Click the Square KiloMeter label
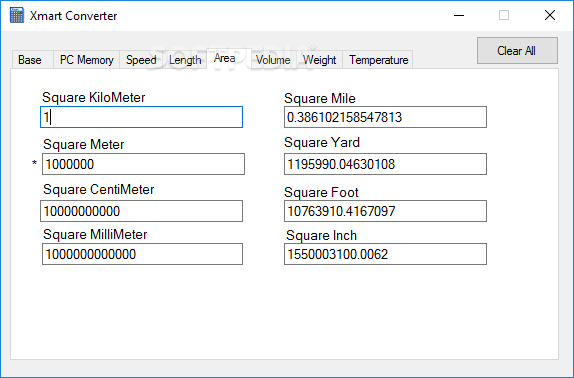Image resolution: width=574 pixels, height=378 pixels. click(94, 98)
